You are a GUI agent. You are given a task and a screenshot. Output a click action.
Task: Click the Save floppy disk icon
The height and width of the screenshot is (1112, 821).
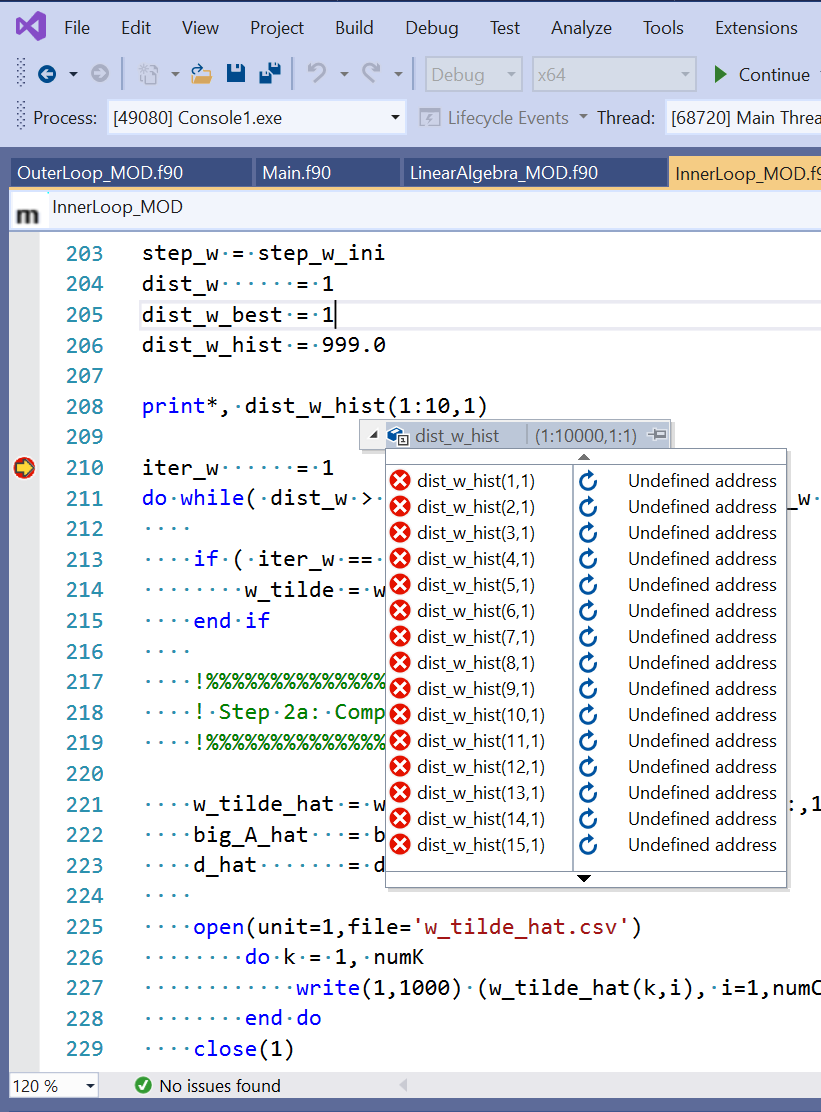click(236, 74)
